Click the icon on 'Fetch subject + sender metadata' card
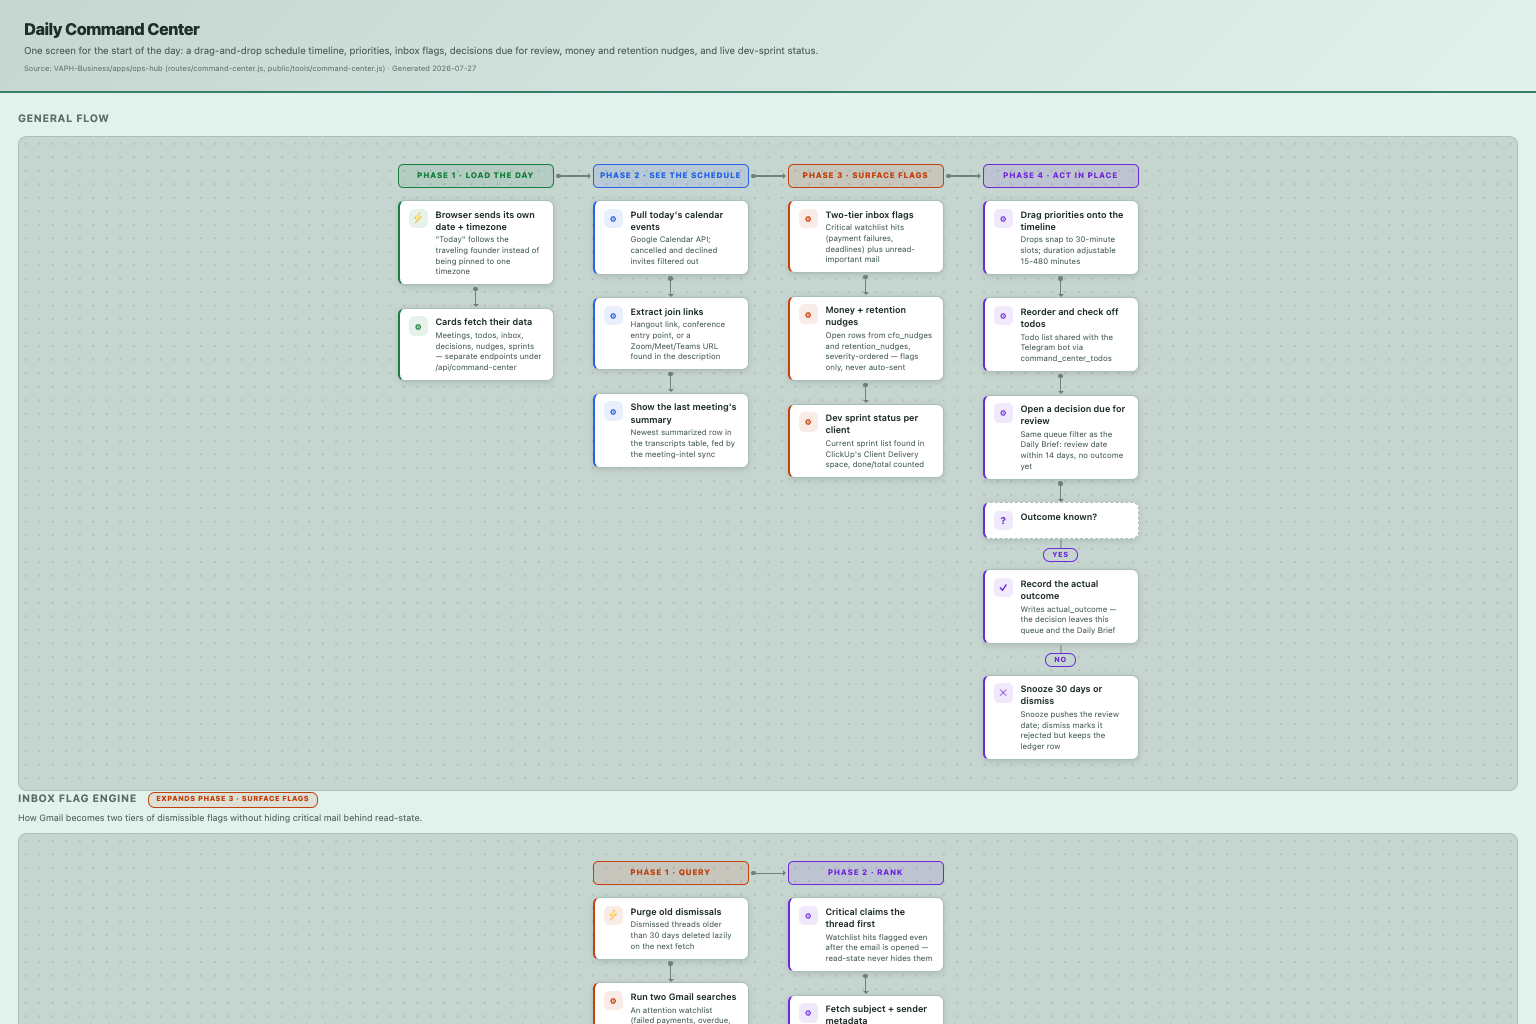This screenshot has height=1024, width=1536. pos(808,1013)
